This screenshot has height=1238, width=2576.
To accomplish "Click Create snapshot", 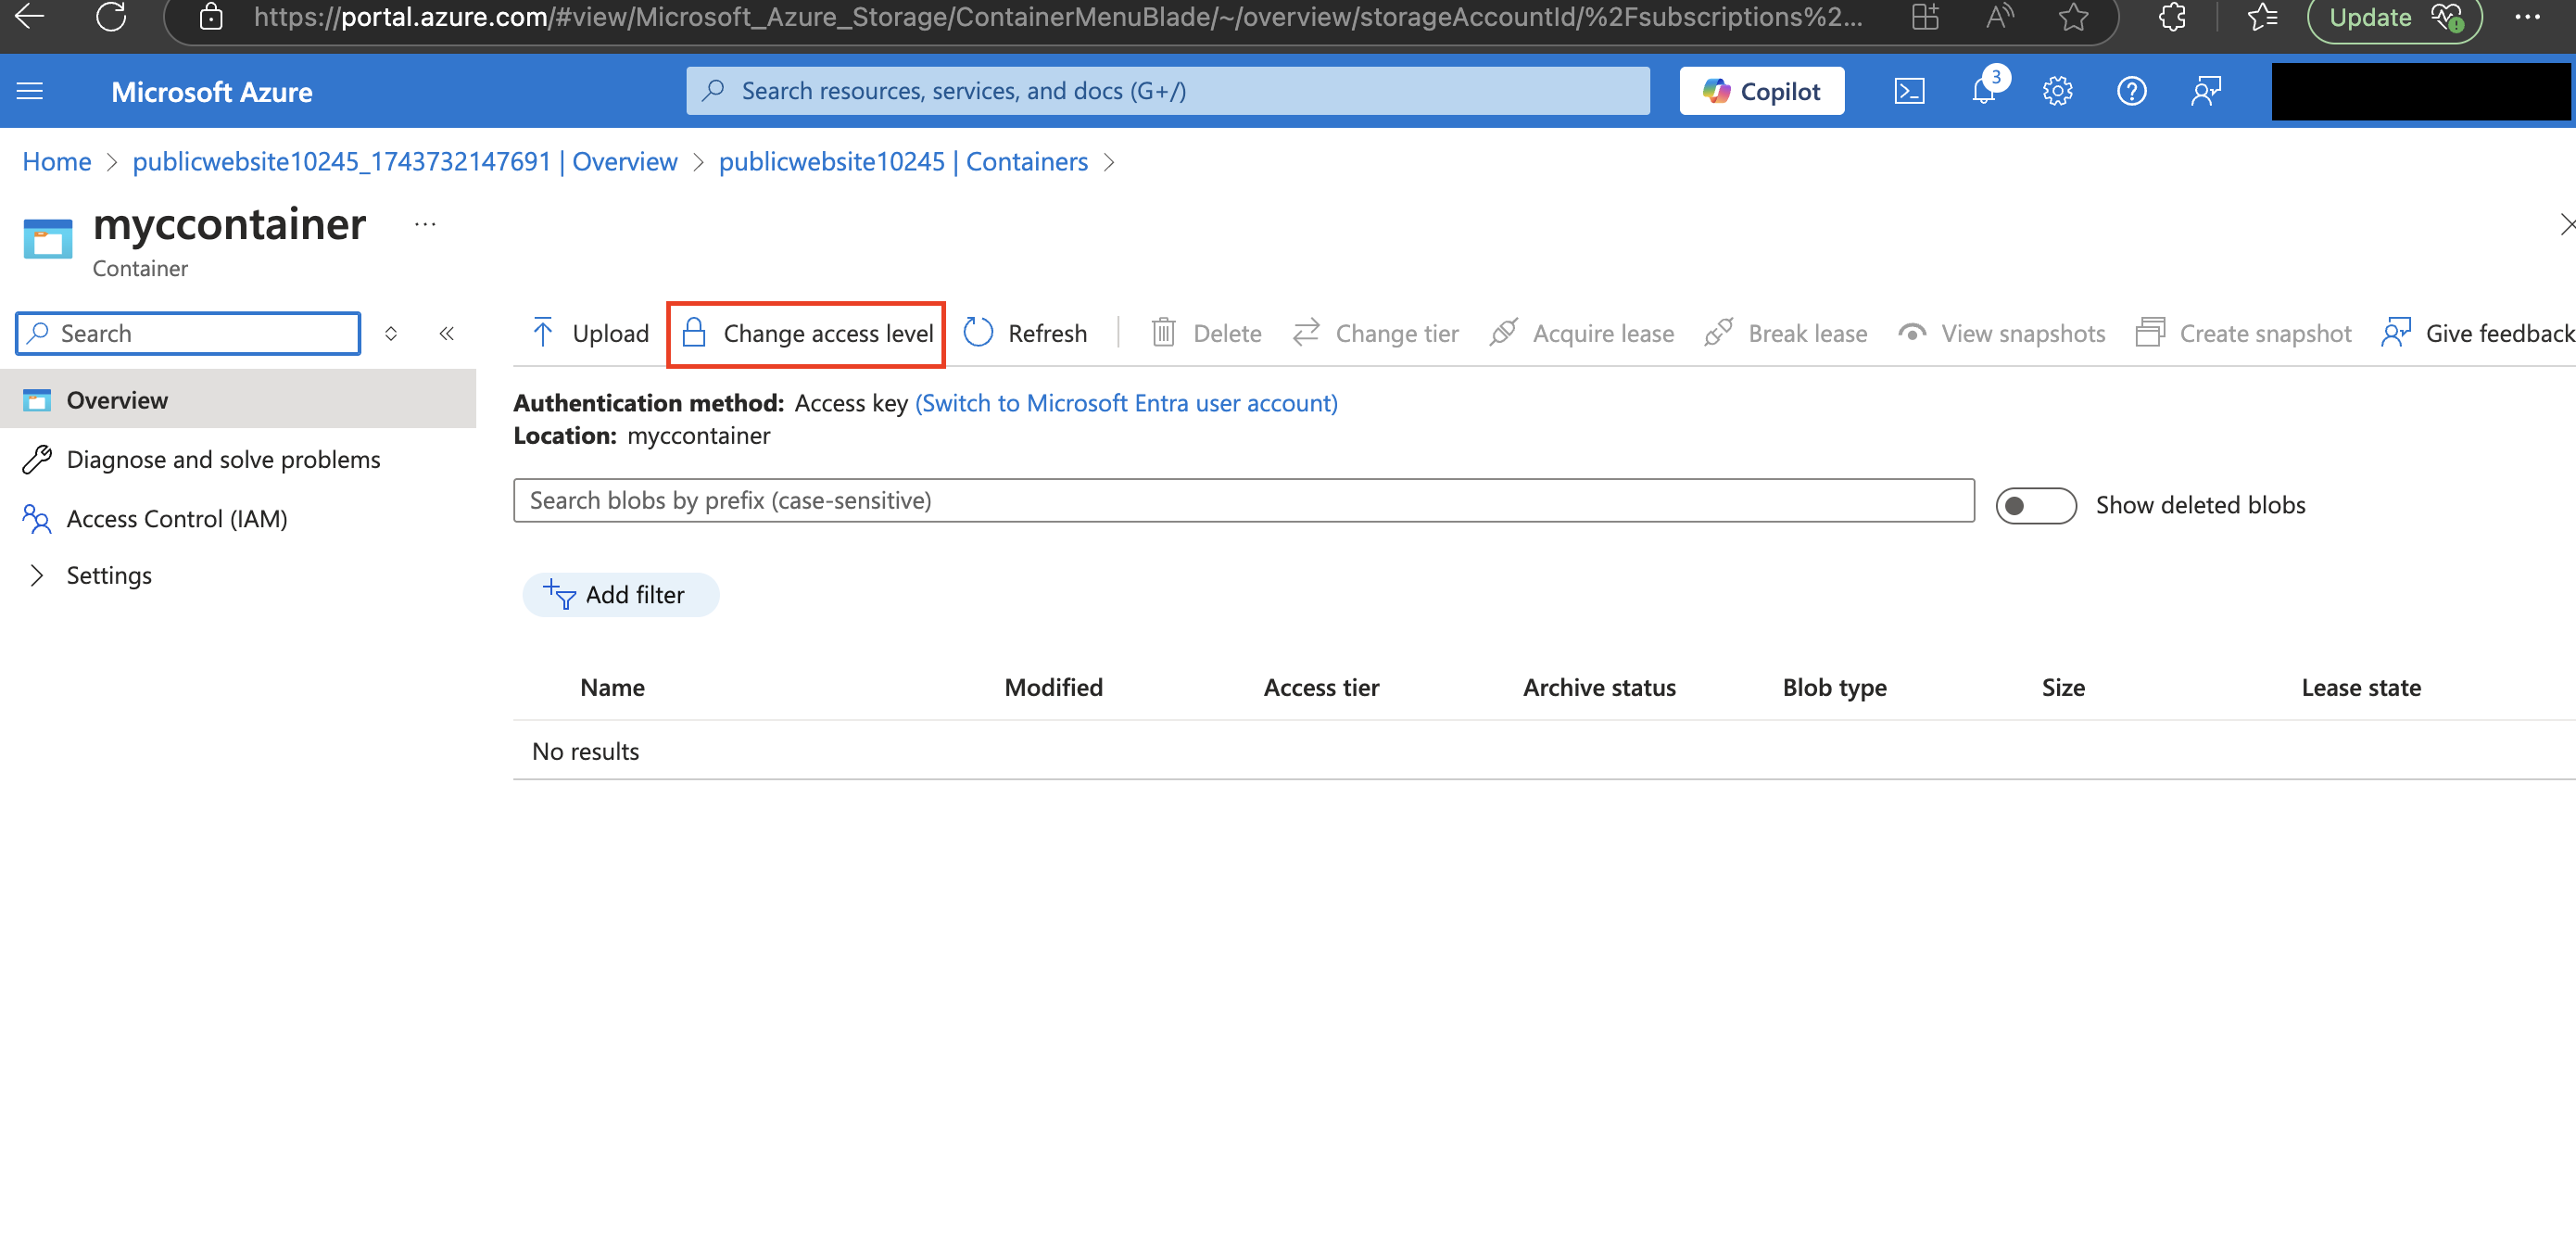I will (x=2243, y=333).
